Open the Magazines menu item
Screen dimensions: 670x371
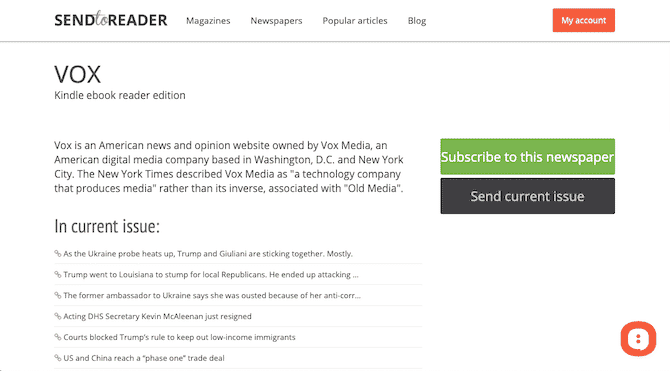tap(208, 21)
